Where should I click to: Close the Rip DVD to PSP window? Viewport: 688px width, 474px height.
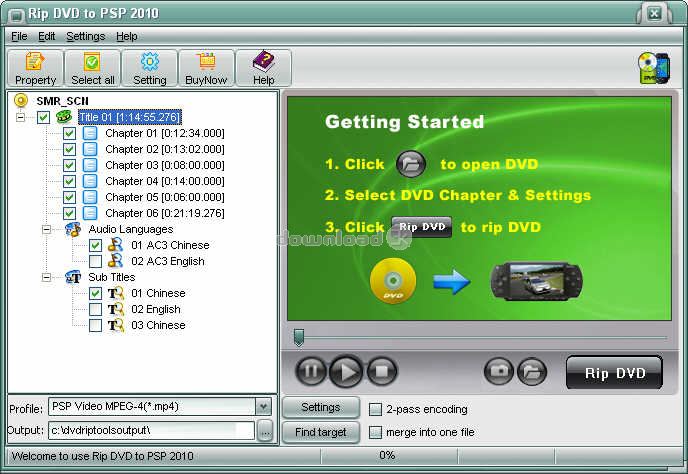(x=654, y=14)
